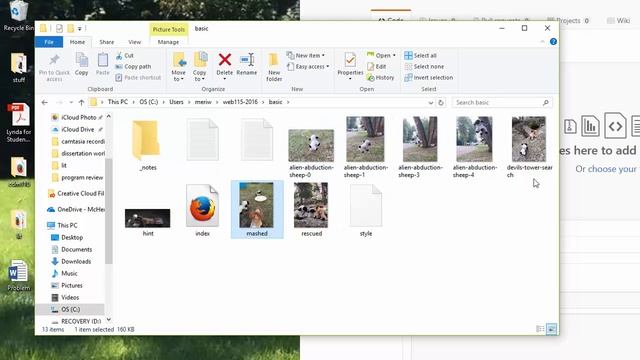Select Creative Cloud Files in navigation pane
Image resolution: width=640 pixels, height=360 pixels.
pos(76,193)
